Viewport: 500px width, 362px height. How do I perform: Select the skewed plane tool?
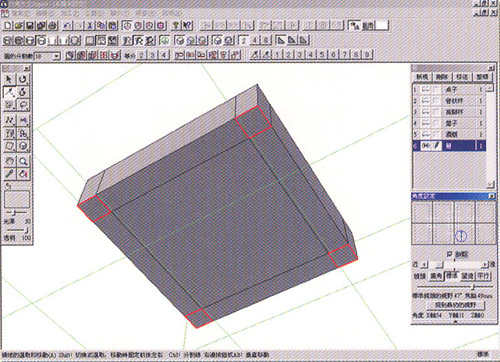[9, 146]
